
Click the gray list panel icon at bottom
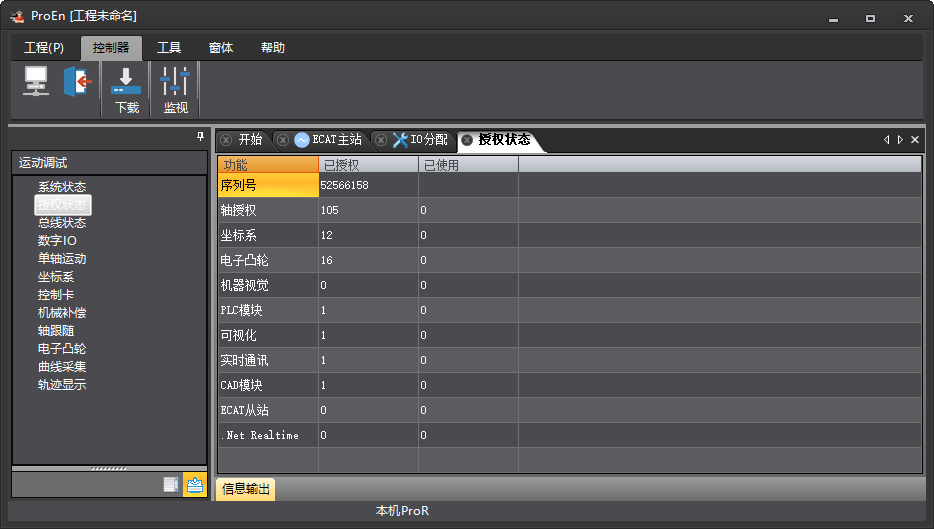tap(171, 485)
